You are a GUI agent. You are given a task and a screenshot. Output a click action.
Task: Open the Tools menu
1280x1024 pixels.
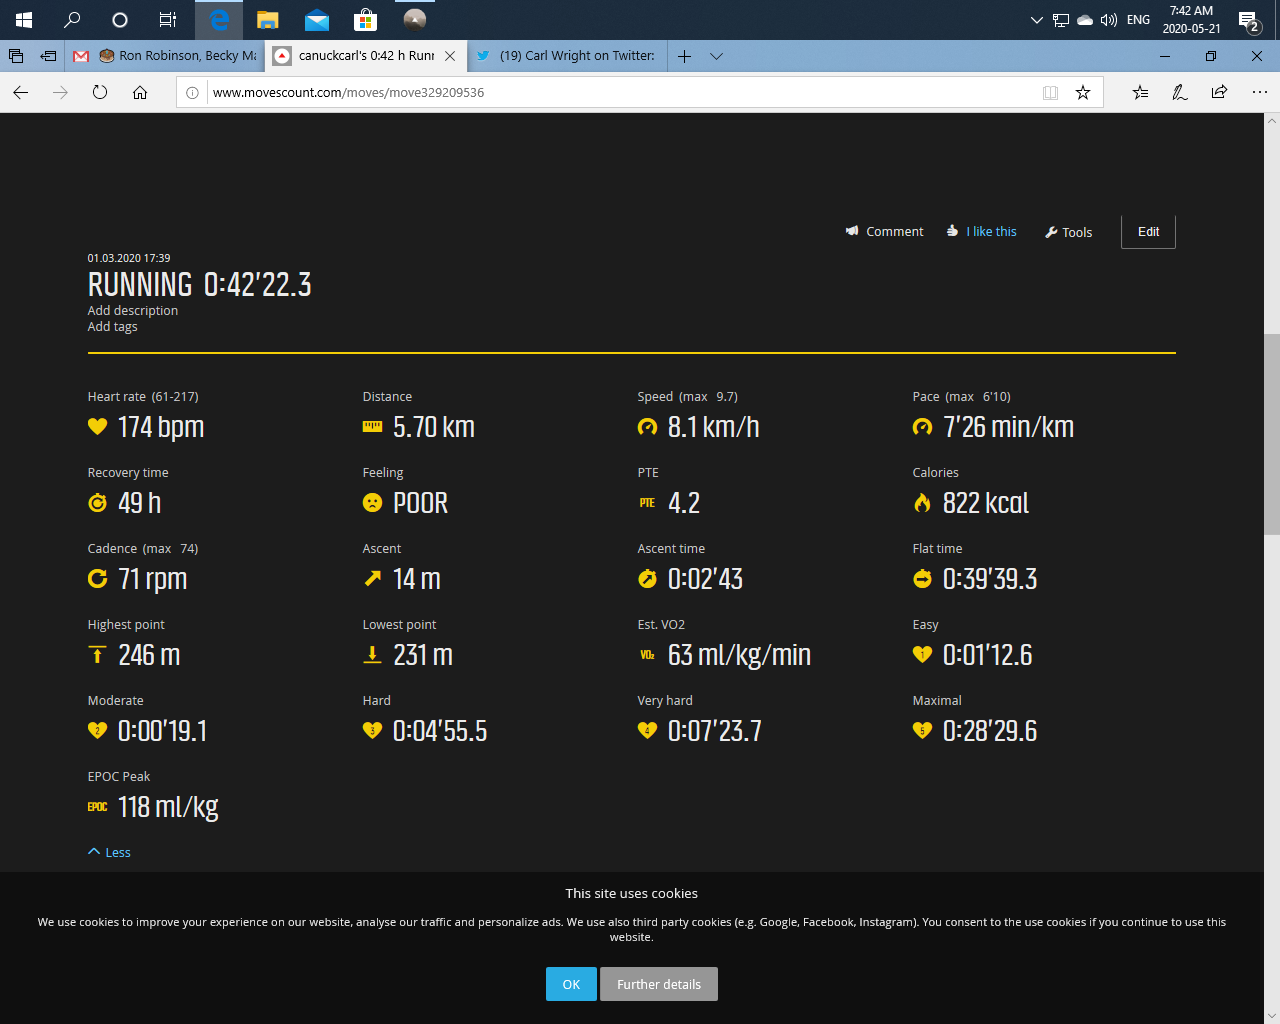click(x=1068, y=232)
